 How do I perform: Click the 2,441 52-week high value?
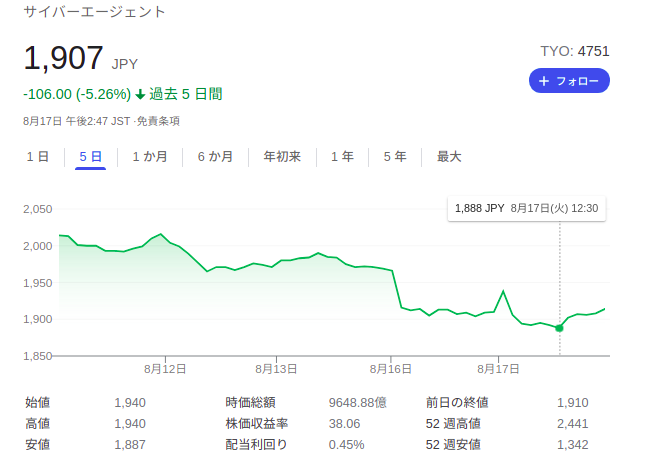[x=573, y=423]
